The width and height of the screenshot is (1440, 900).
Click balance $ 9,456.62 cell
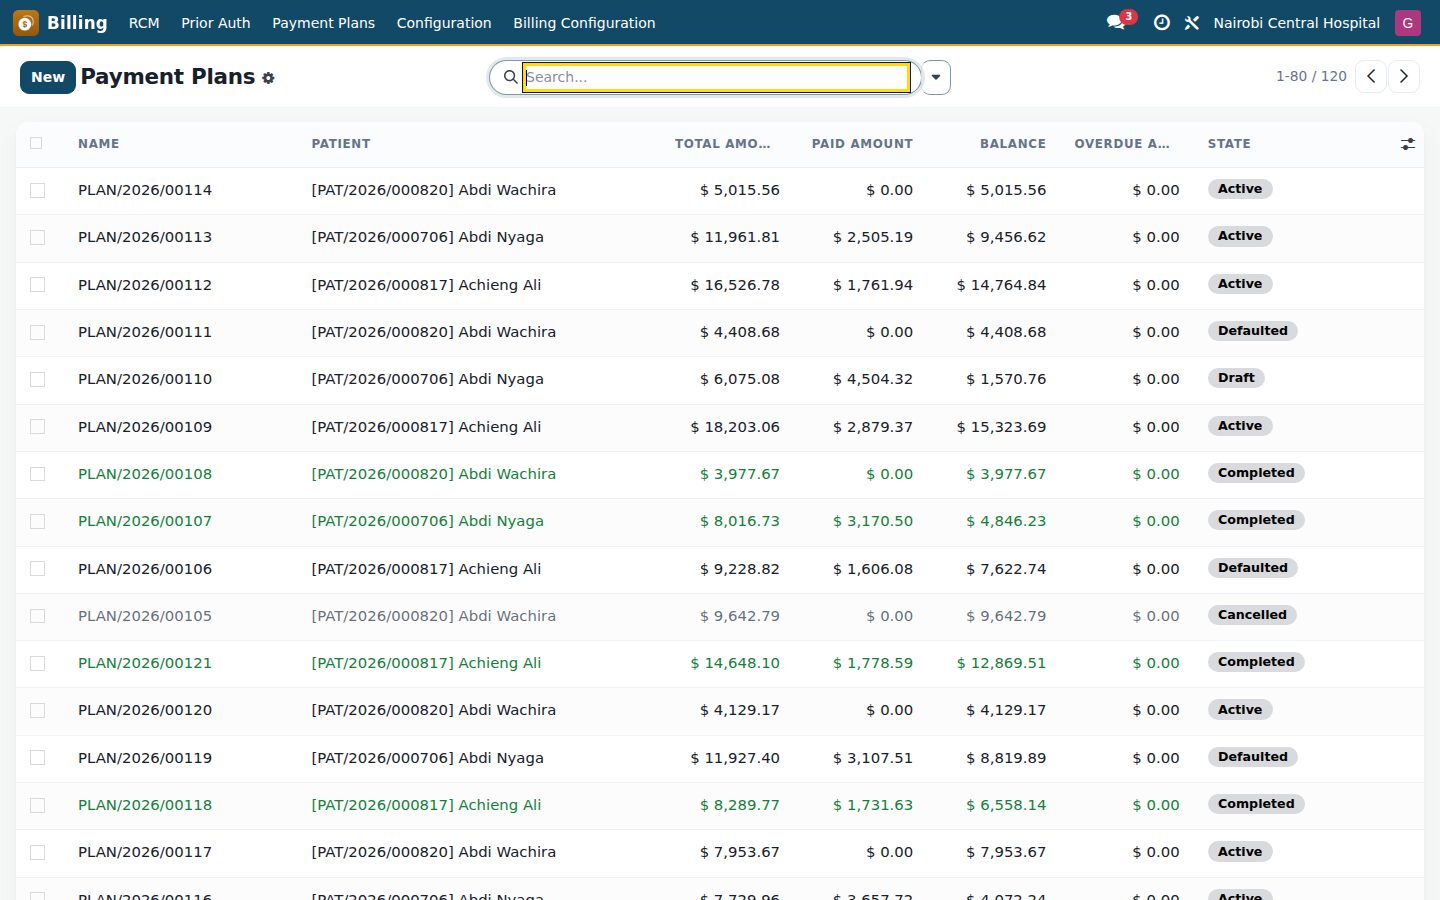[1006, 237]
